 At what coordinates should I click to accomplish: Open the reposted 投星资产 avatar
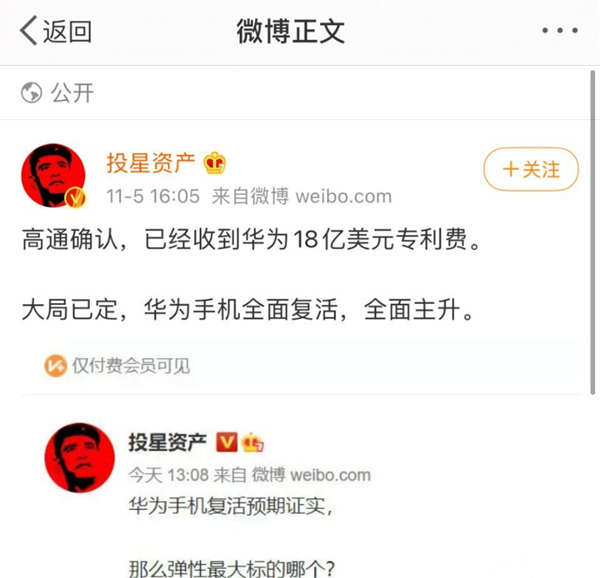pyautogui.click(x=80, y=458)
